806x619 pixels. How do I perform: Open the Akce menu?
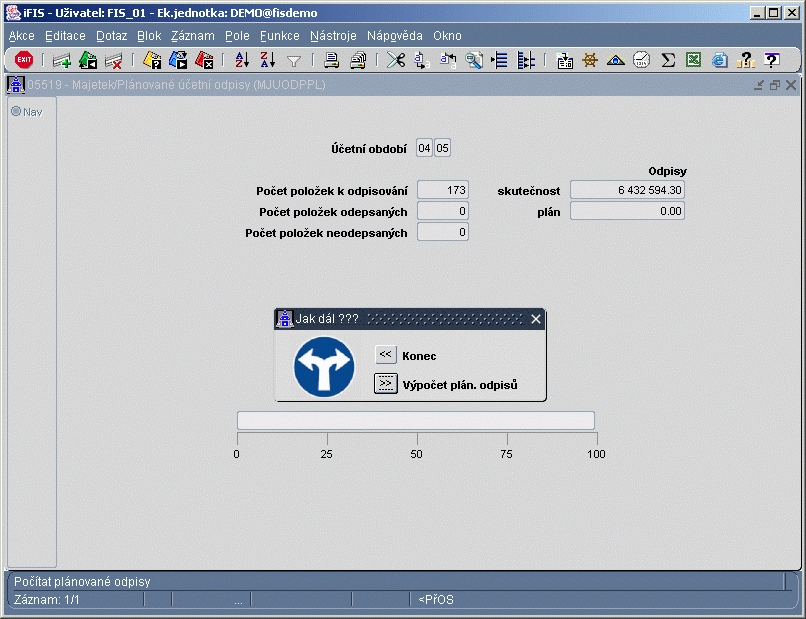(22, 36)
